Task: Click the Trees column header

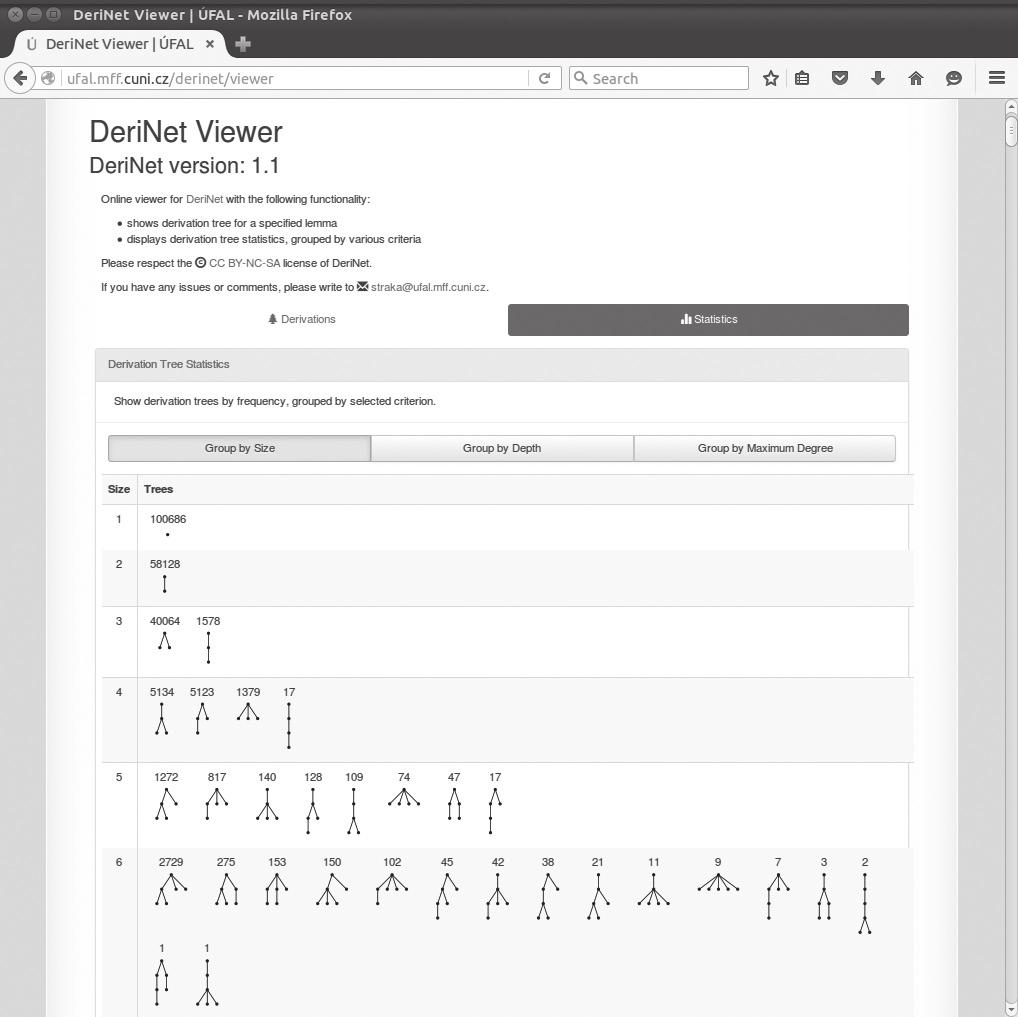Action: (x=158, y=490)
